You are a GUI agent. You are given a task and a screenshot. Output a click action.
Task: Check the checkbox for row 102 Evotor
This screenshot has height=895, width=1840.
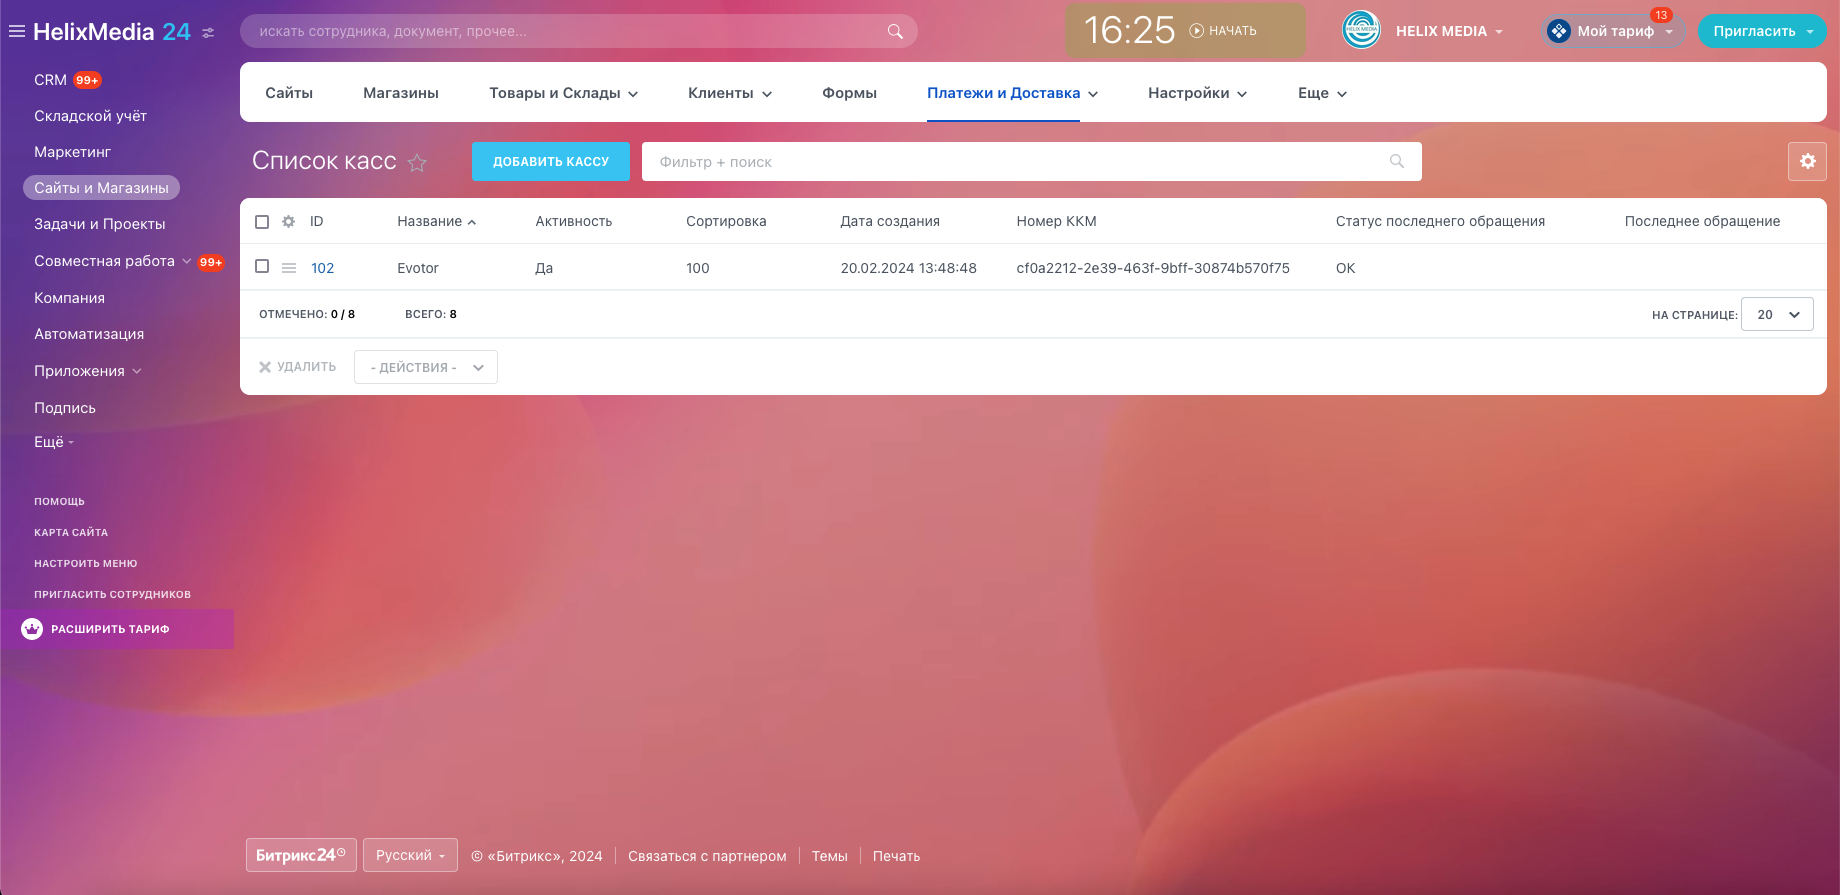pyautogui.click(x=262, y=266)
